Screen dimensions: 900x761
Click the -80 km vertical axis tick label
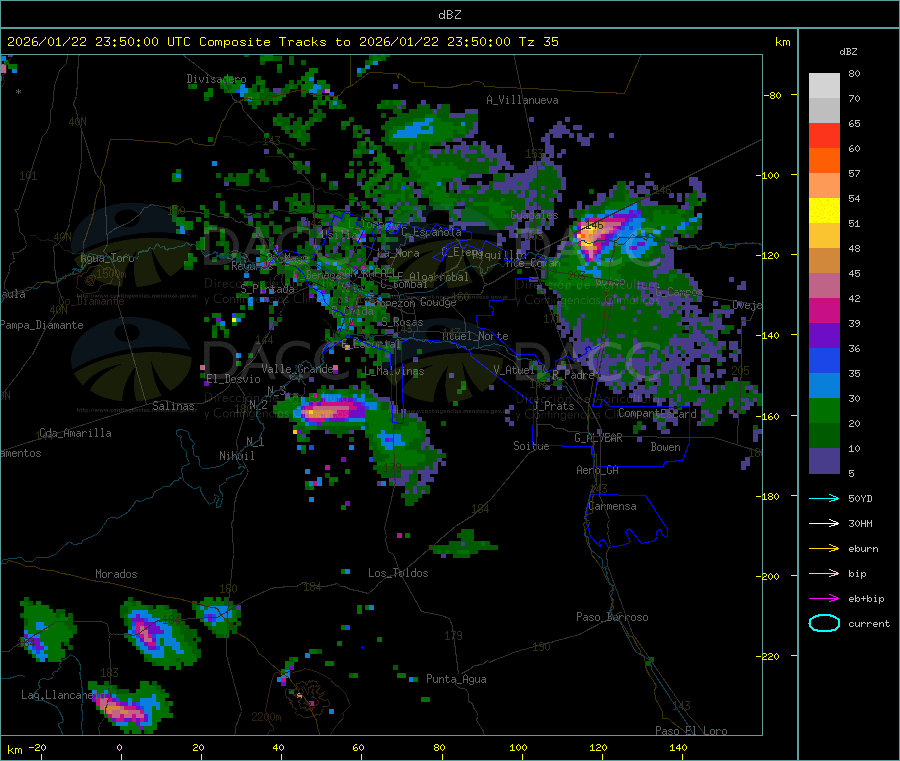pyautogui.click(x=773, y=95)
